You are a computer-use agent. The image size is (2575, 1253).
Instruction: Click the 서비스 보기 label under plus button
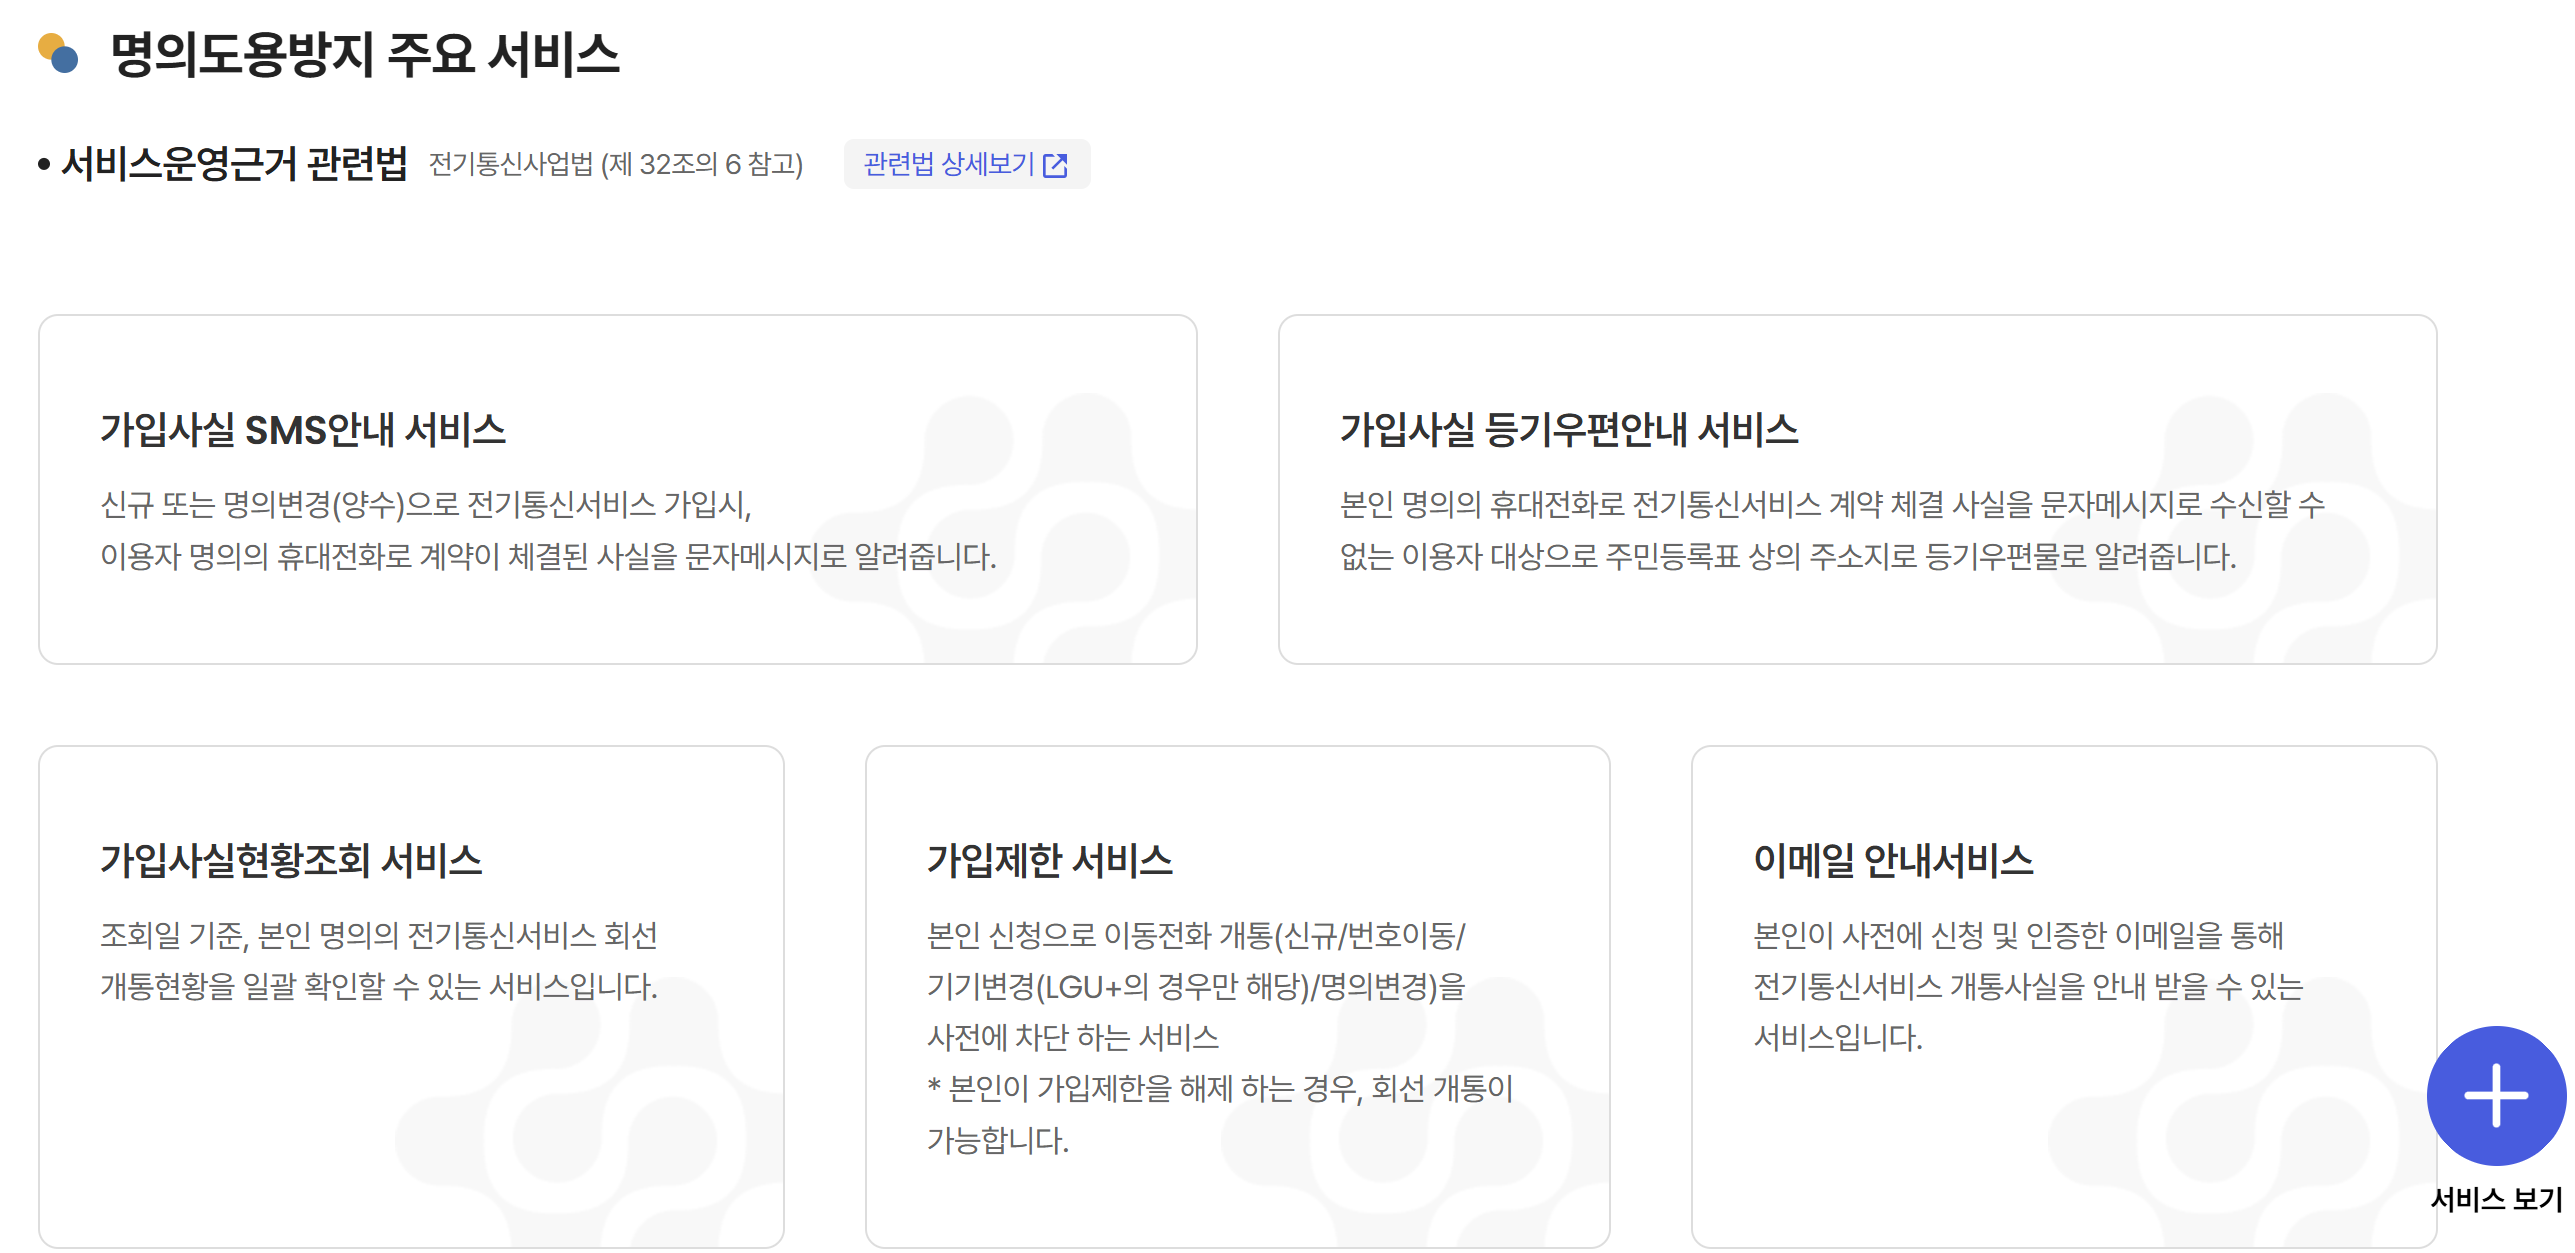click(x=2495, y=1199)
